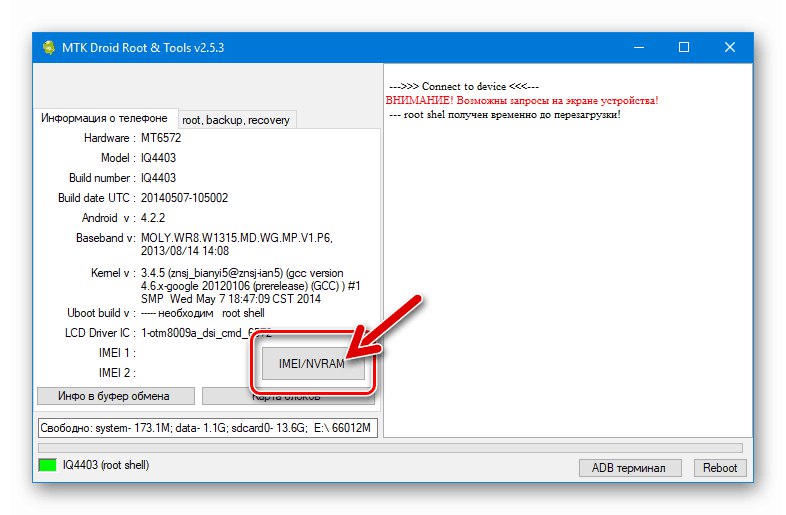Screen dimensions: 786x515
Task: Minimize the MTK Droid Root & Tools window
Action: [639, 47]
